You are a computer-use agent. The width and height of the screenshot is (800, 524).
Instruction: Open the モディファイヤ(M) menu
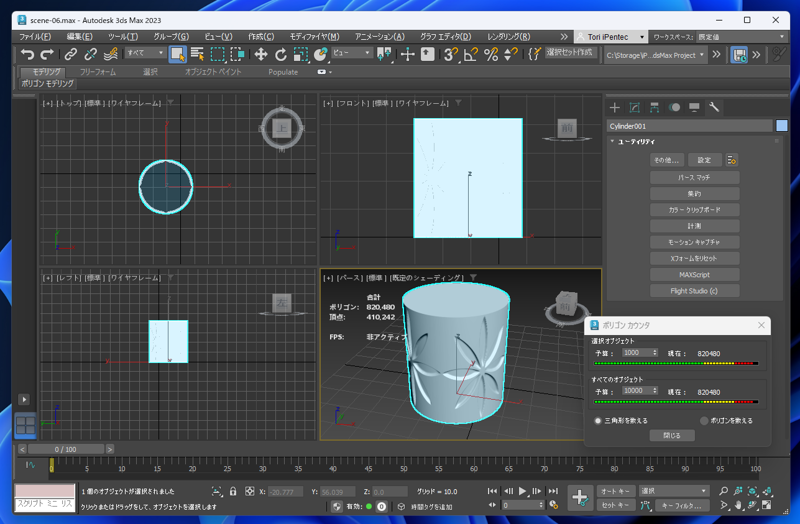click(314, 37)
